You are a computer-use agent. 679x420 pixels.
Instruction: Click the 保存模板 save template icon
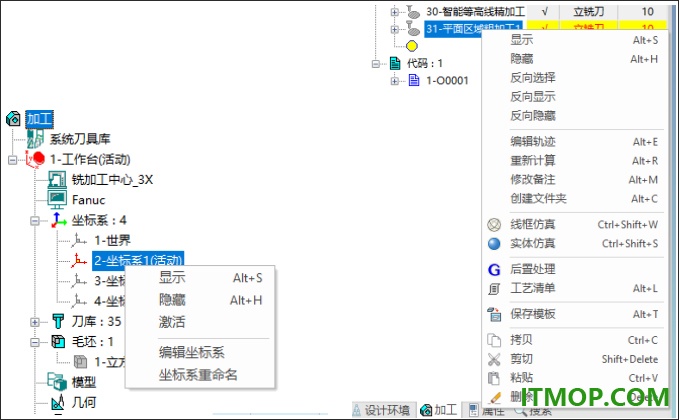click(494, 314)
